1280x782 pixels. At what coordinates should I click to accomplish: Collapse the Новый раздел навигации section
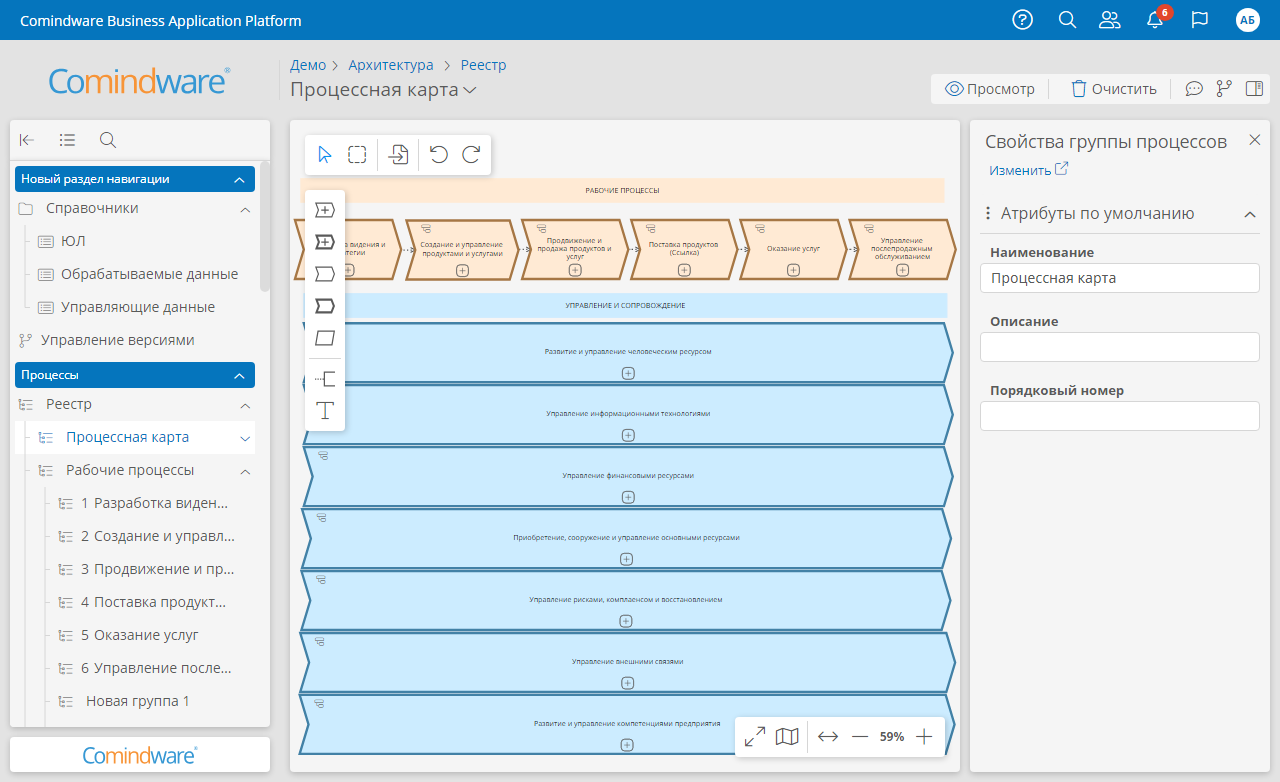(x=239, y=179)
